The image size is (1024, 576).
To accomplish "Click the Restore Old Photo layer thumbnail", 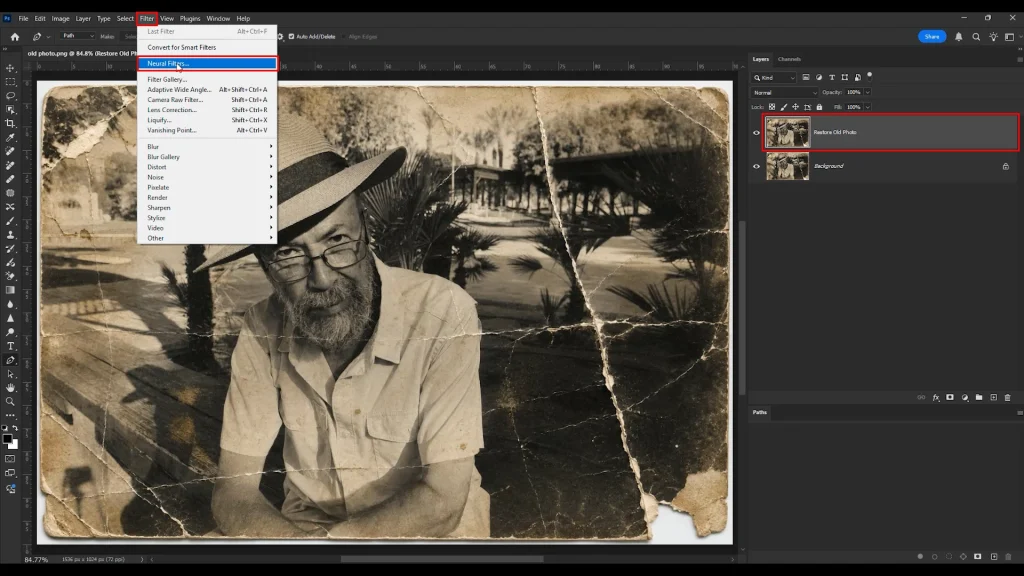I will pyautogui.click(x=788, y=133).
